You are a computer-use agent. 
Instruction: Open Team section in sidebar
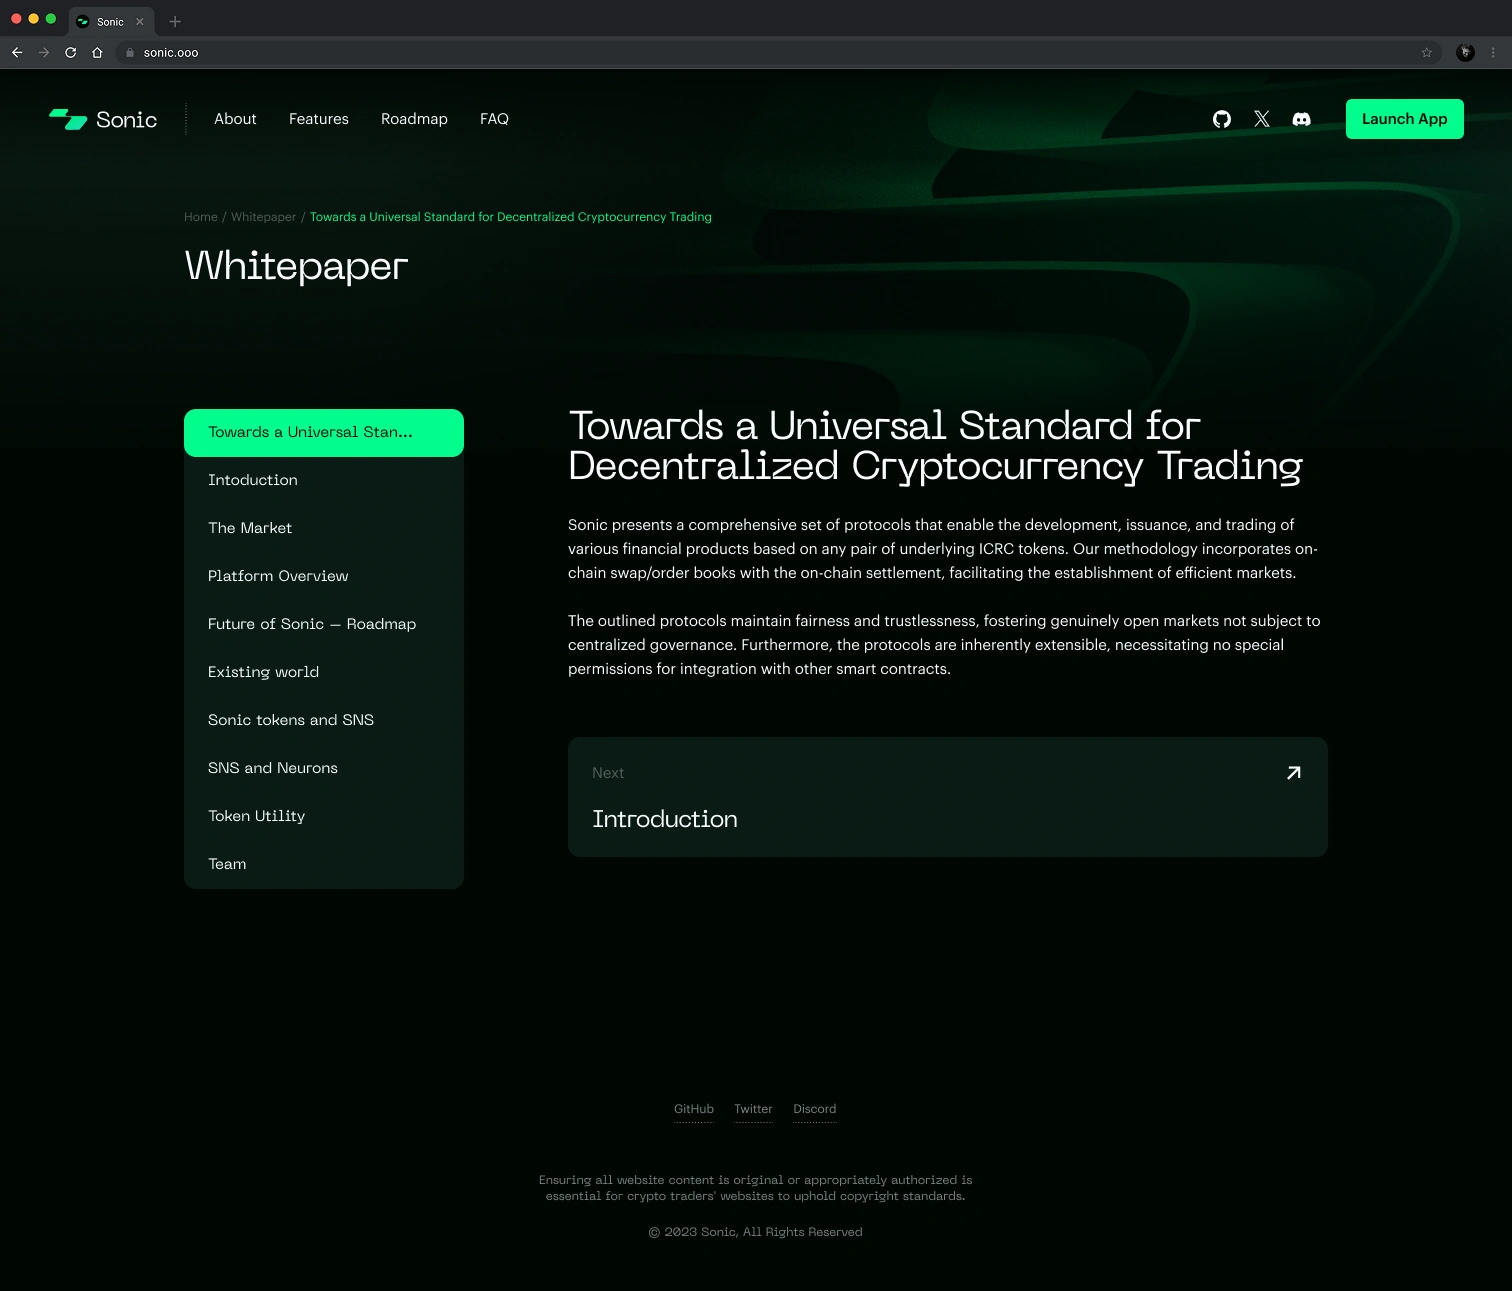coord(324,865)
